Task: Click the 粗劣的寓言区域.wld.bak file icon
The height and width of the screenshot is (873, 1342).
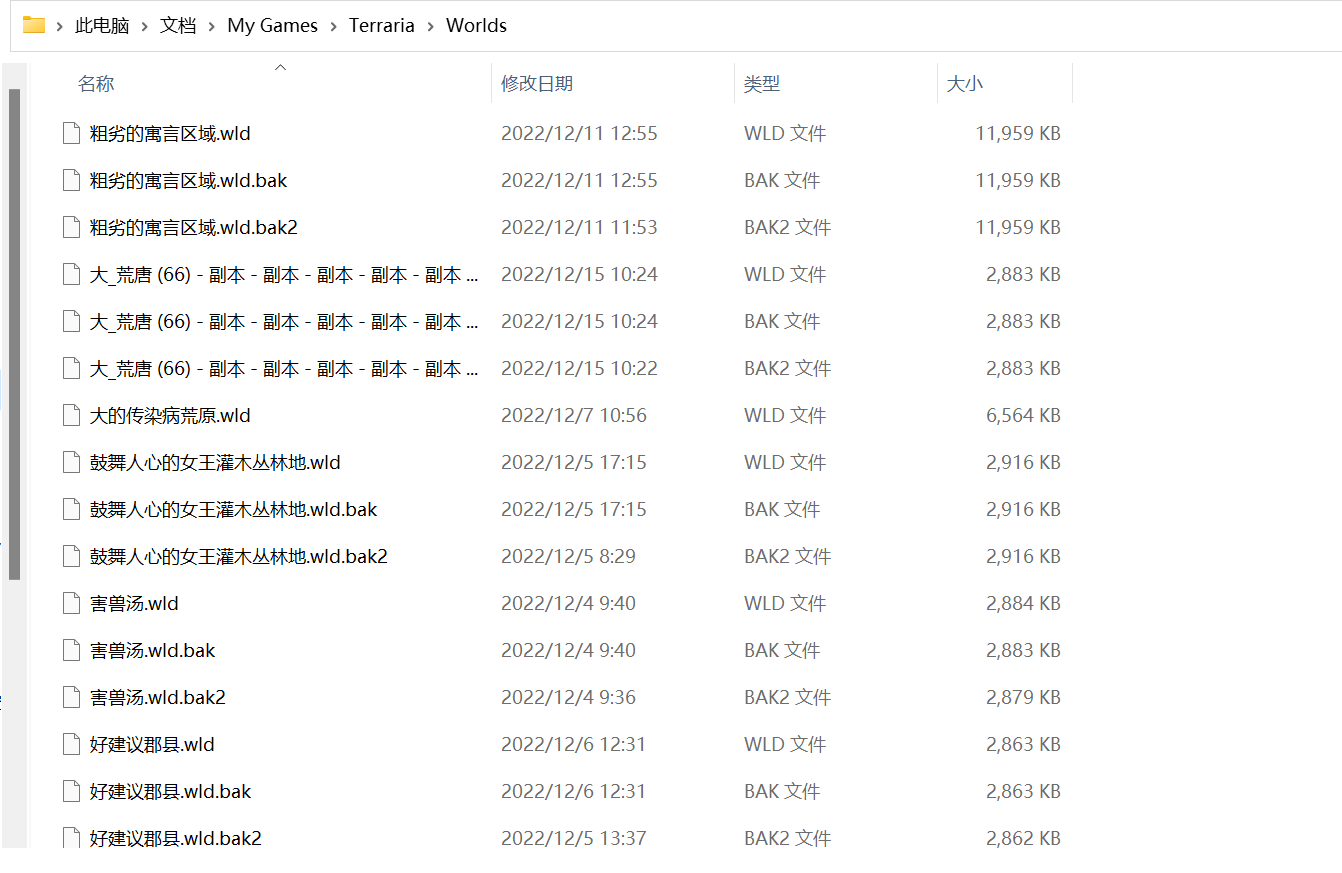Action: click(71, 180)
